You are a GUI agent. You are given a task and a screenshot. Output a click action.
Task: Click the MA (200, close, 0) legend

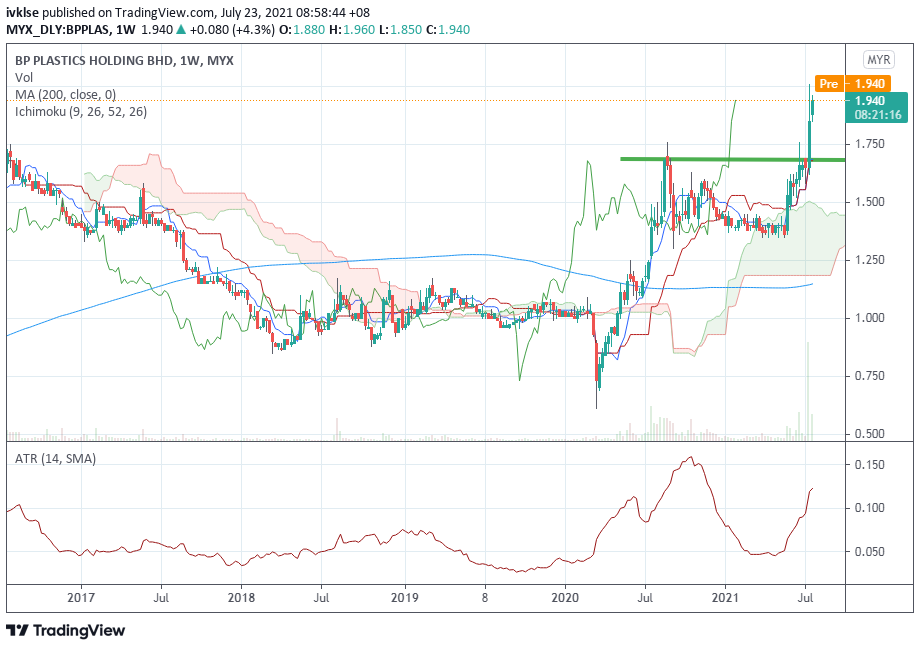point(65,94)
